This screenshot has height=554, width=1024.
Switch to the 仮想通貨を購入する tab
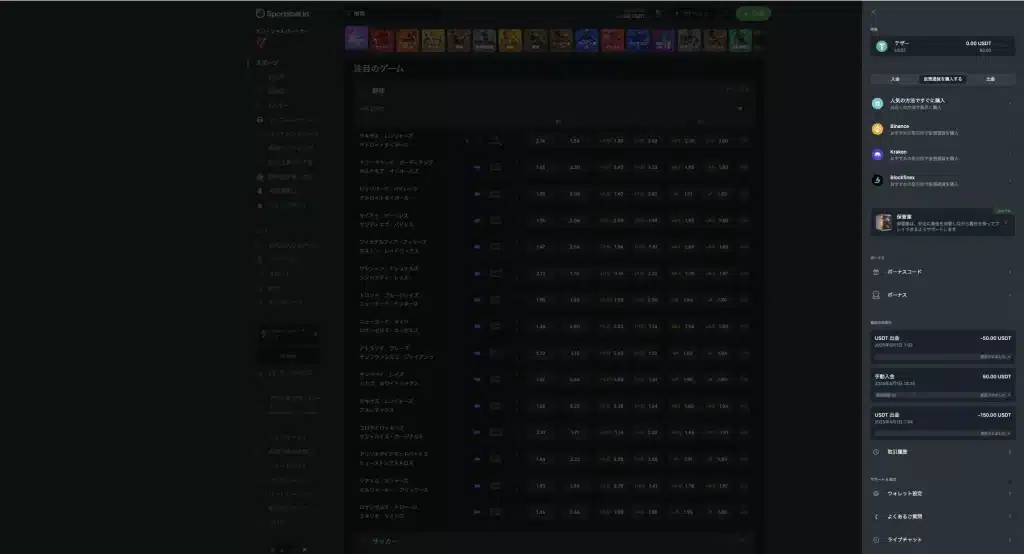click(x=942, y=78)
